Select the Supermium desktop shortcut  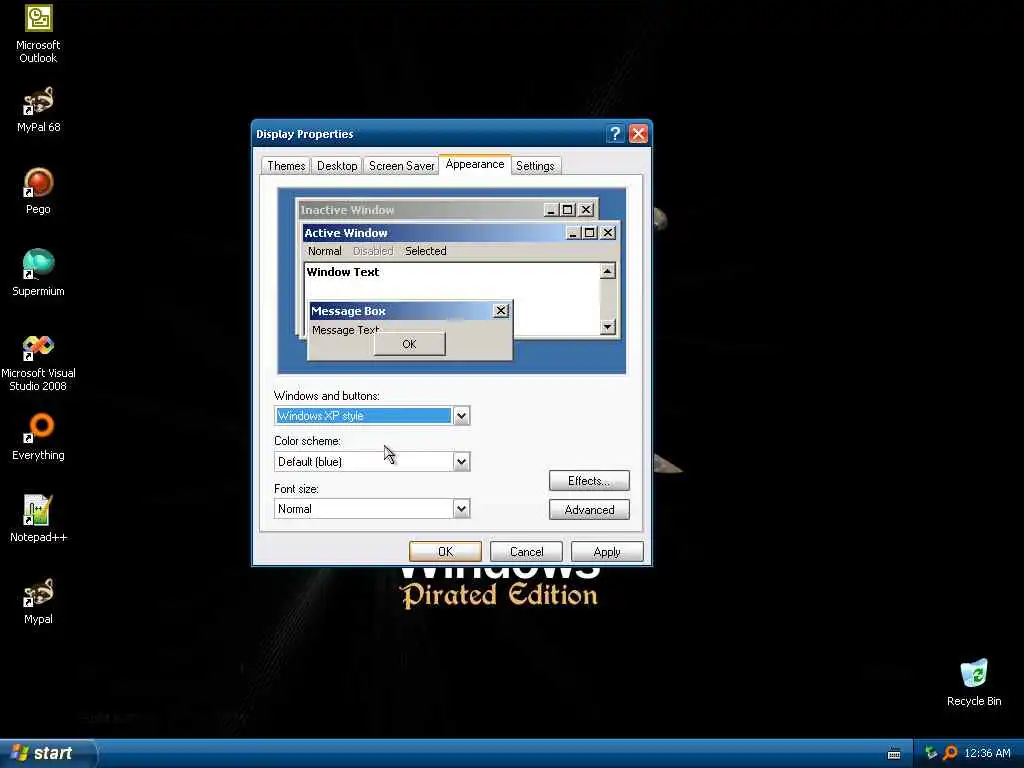click(38, 273)
